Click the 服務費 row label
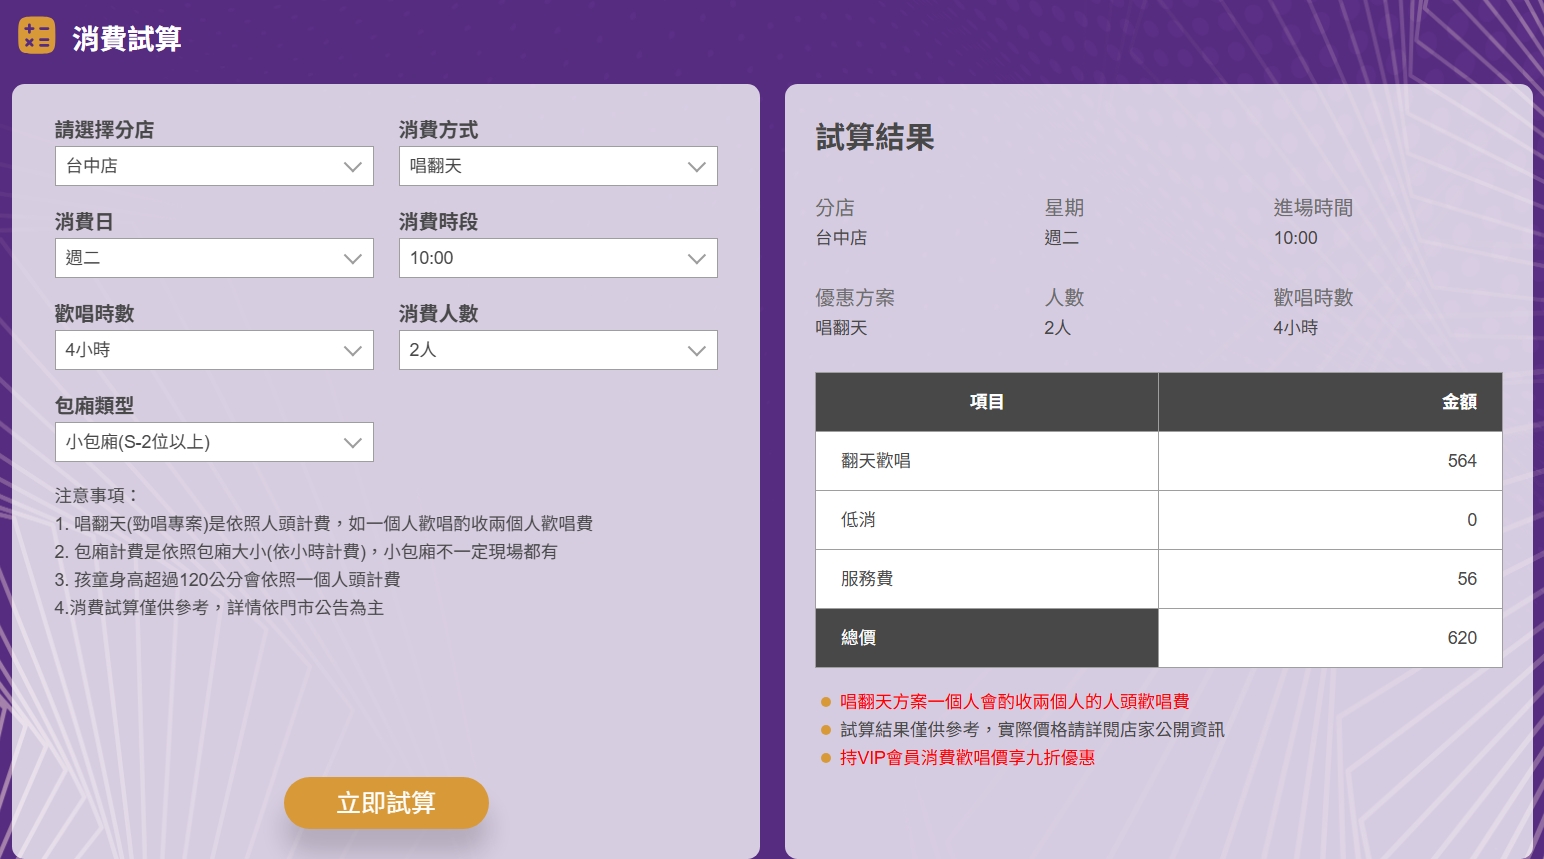Image resolution: width=1544 pixels, height=859 pixels. click(x=867, y=579)
